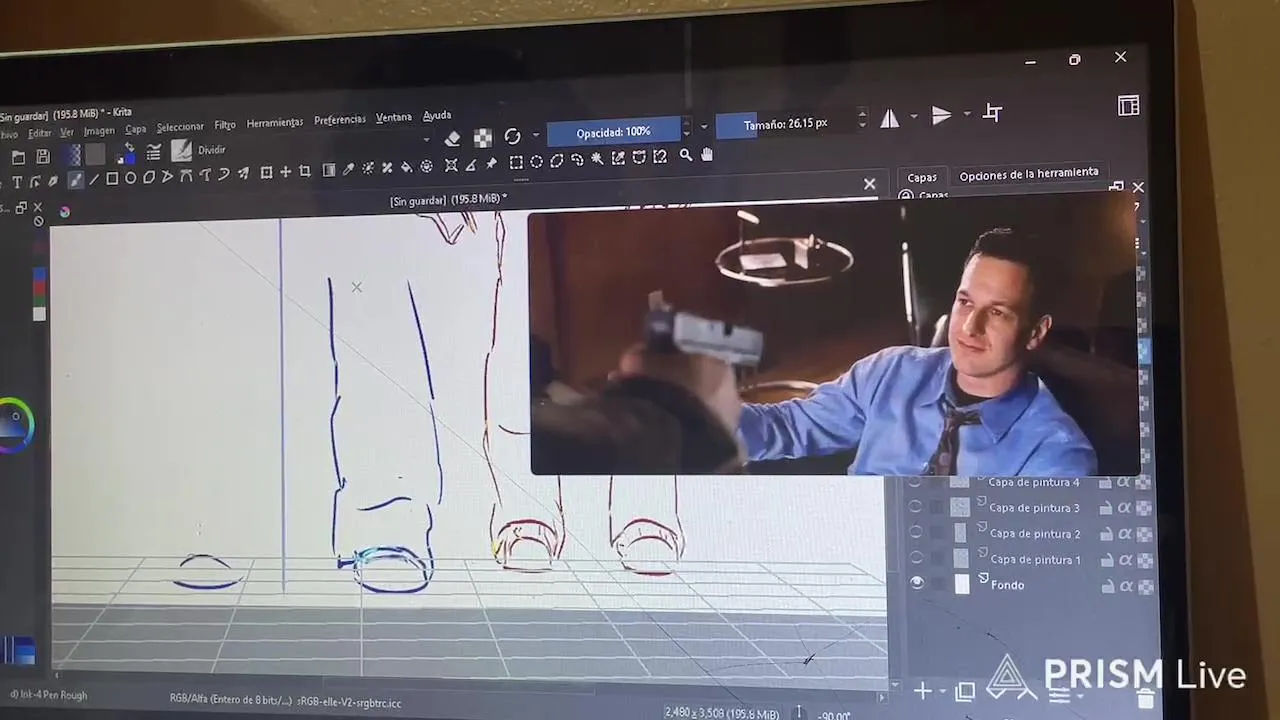
Task: Select the Polygon tool
Action: (148, 178)
